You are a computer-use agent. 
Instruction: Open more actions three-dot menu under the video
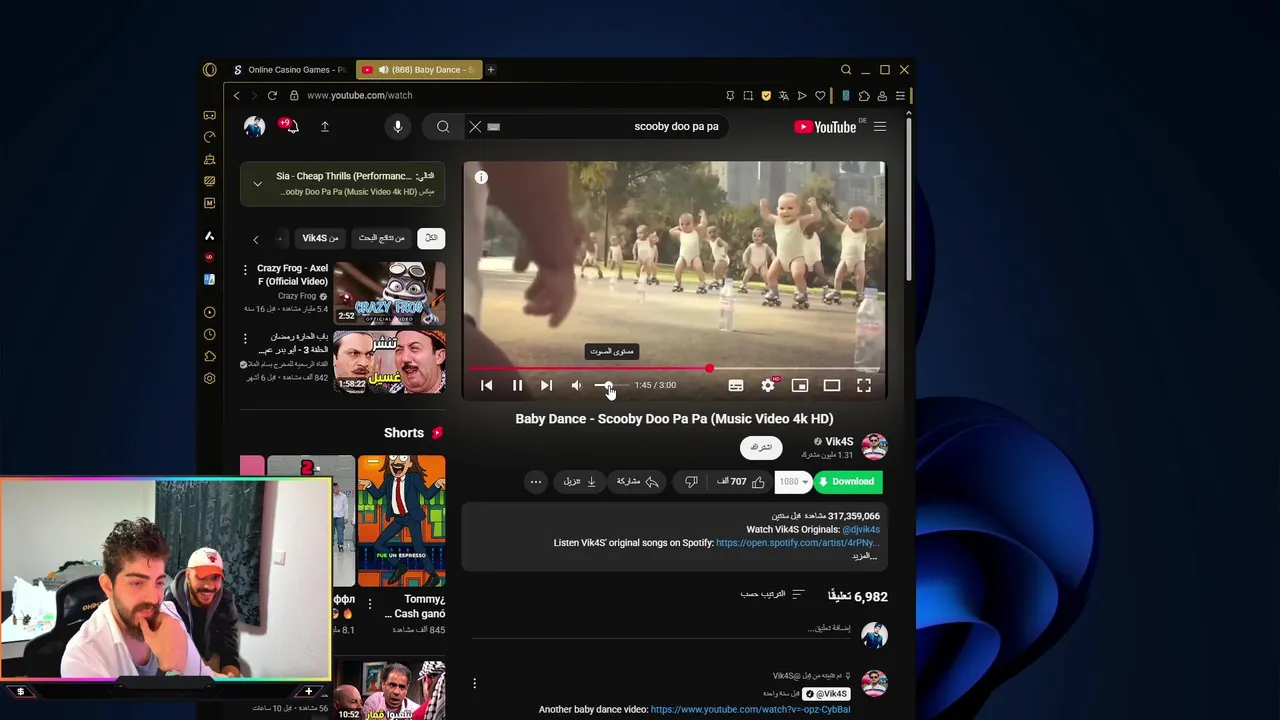pyautogui.click(x=536, y=482)
